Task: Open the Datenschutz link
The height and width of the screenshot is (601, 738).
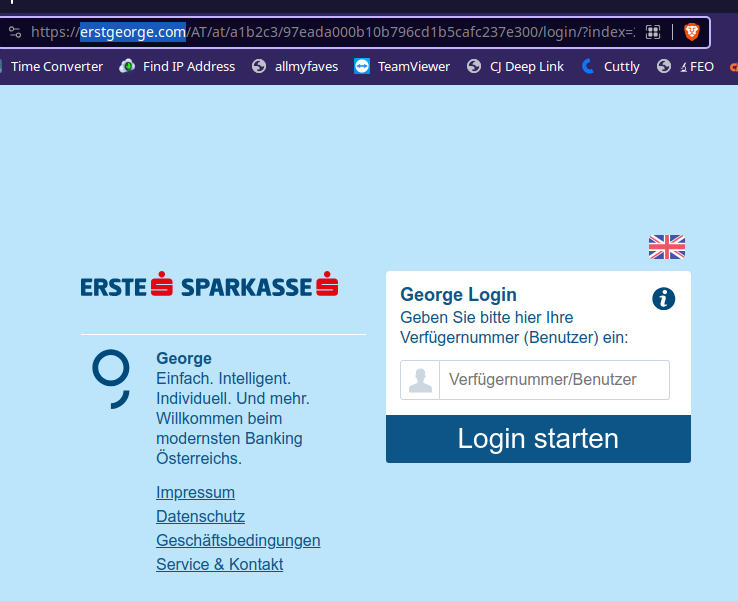Action: click(201, 516)
